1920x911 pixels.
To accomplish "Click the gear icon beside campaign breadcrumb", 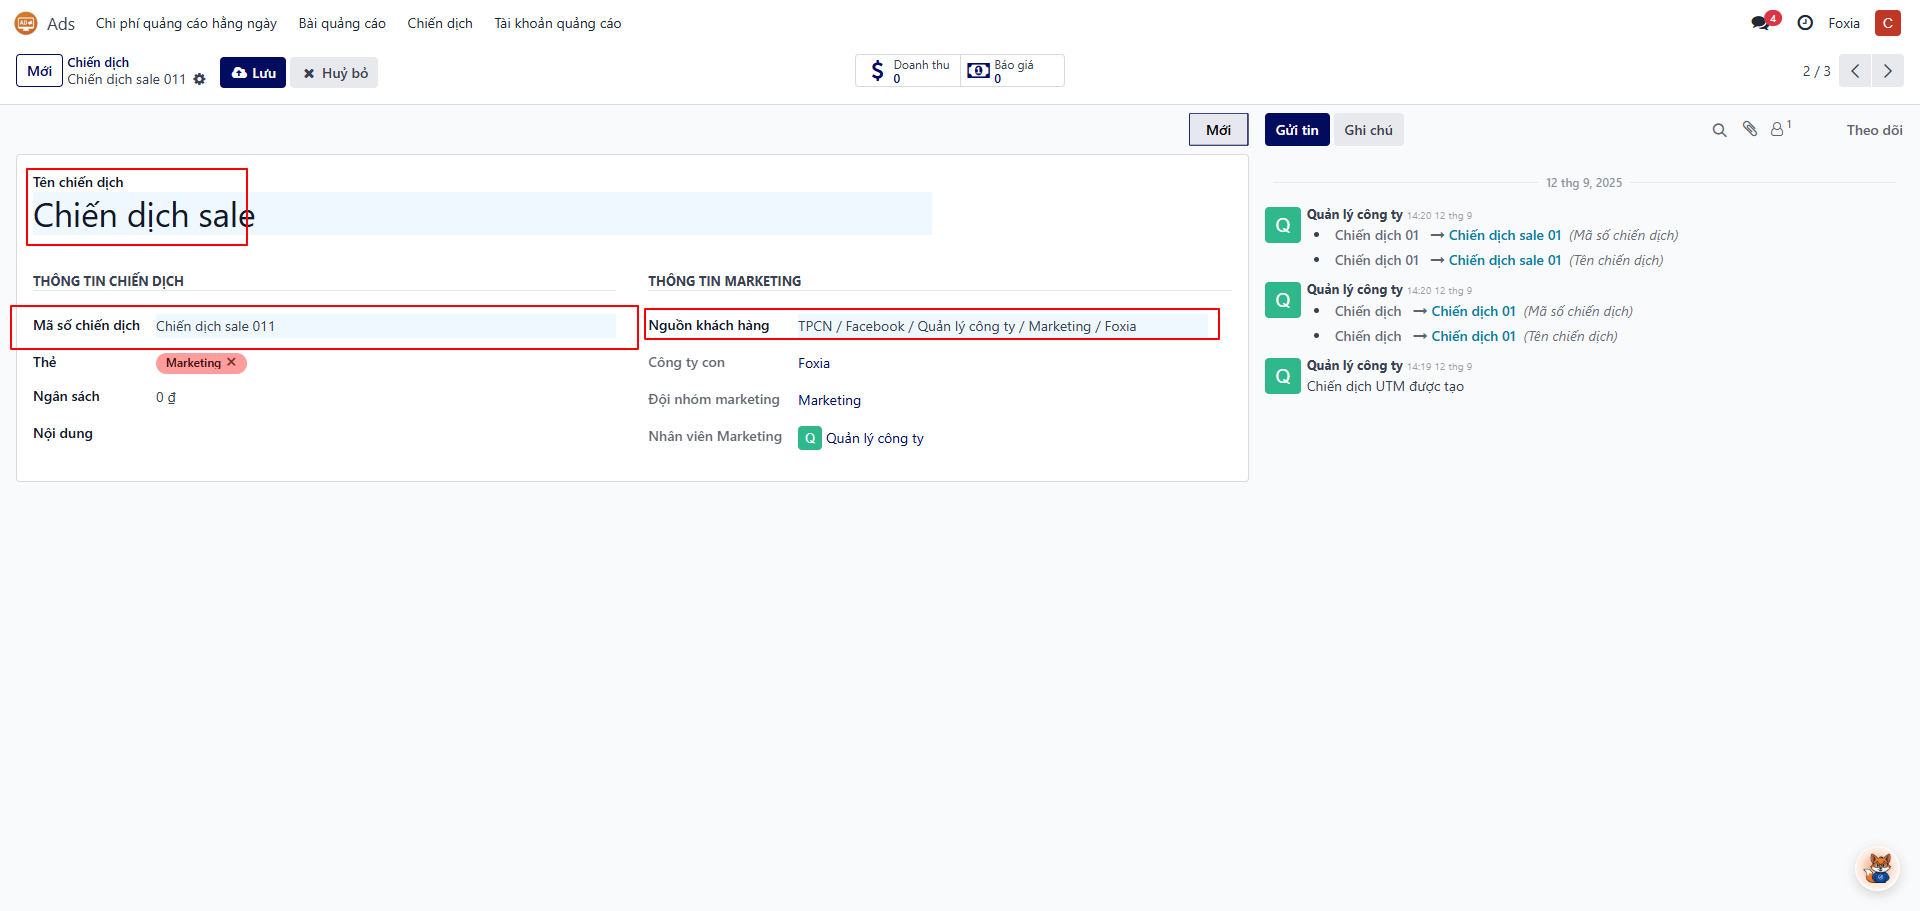I will coord(200,79).
